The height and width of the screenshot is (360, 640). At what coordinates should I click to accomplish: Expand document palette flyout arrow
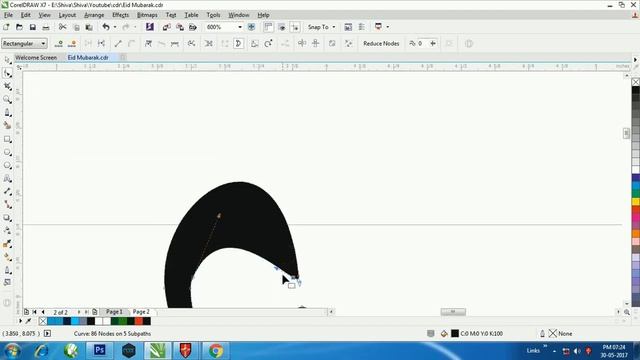click(x=20, y=321)
